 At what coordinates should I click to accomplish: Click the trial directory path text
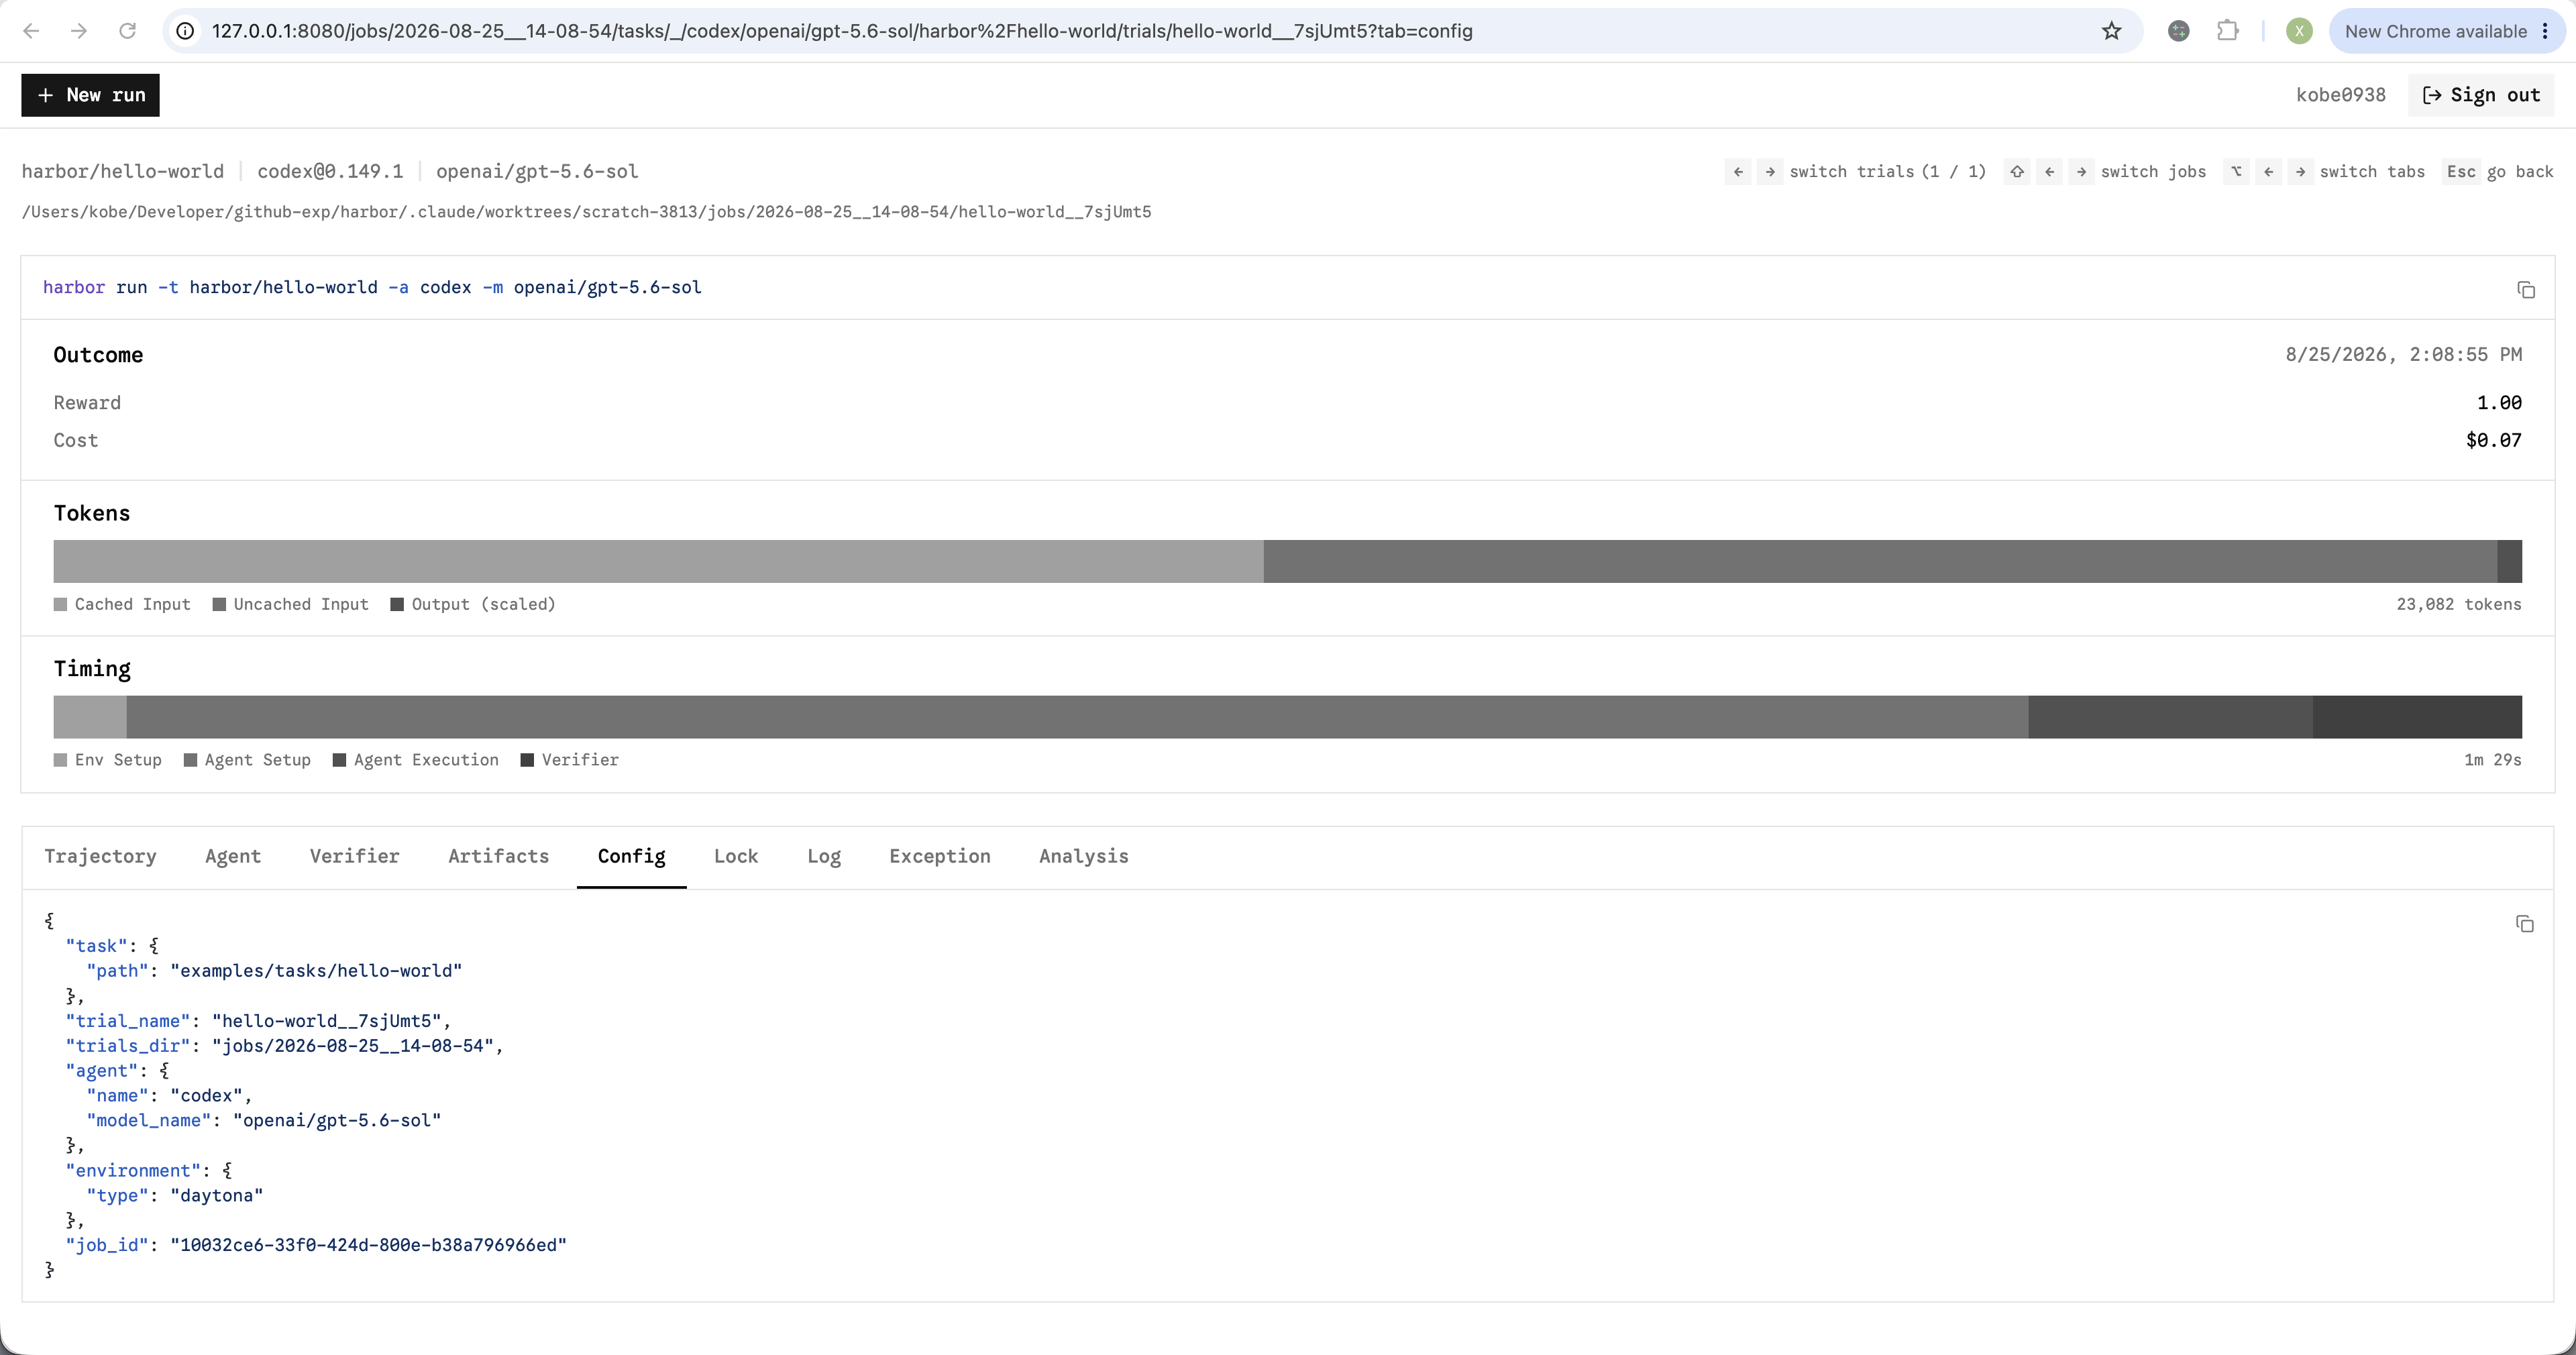pyautogui.click(x=586, y=212)
